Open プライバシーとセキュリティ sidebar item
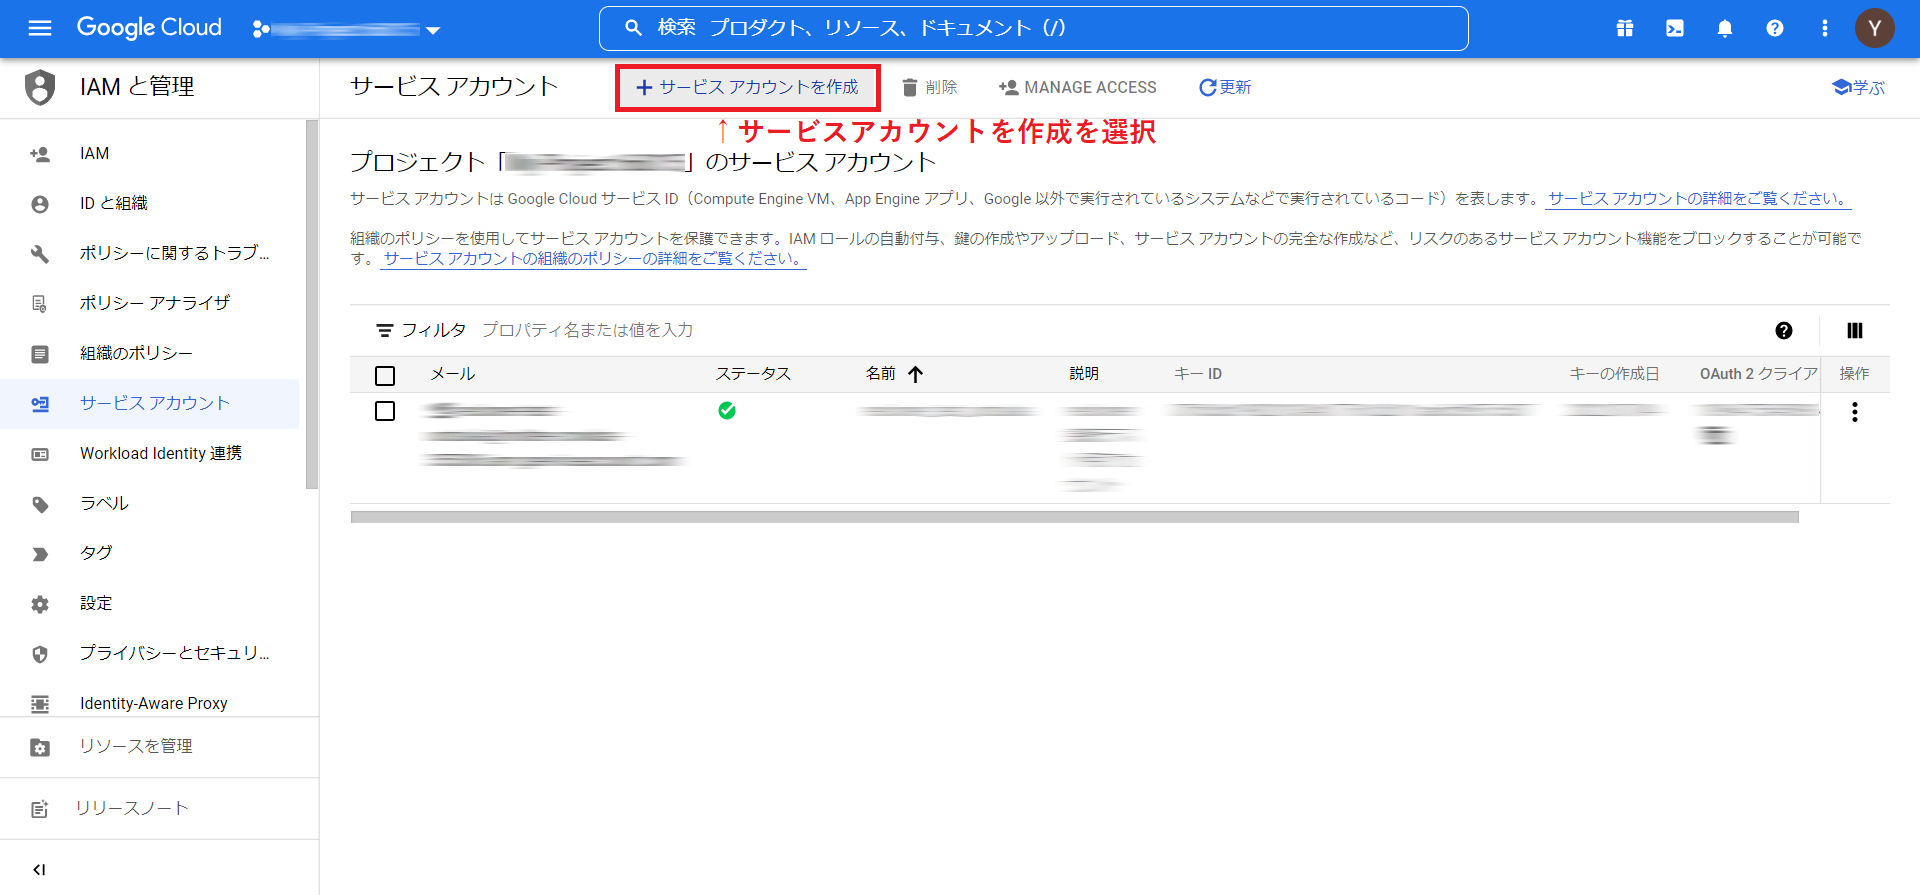Viewport: 1920px width, 895px height. (150, 653)
